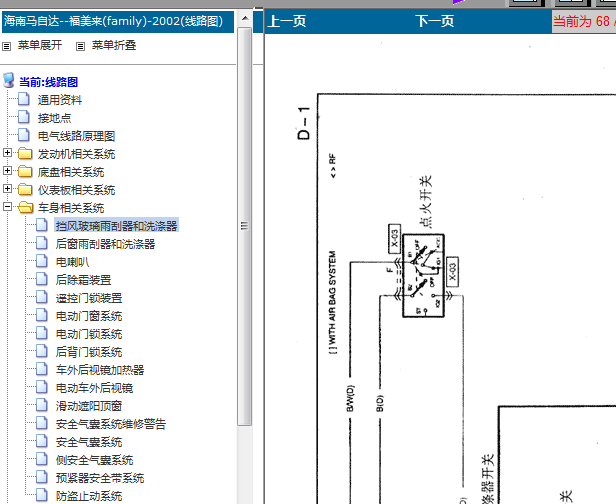Screen dimensions: 616x504
Task: Click the page icon beside 后背门锁系统
Action: 42,351
